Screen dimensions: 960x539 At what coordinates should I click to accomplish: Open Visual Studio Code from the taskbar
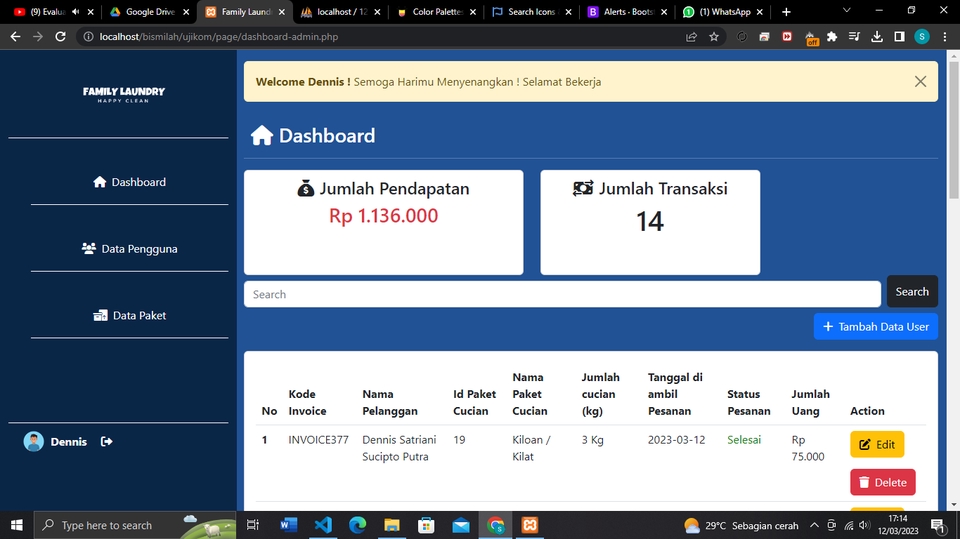[323, 525]
